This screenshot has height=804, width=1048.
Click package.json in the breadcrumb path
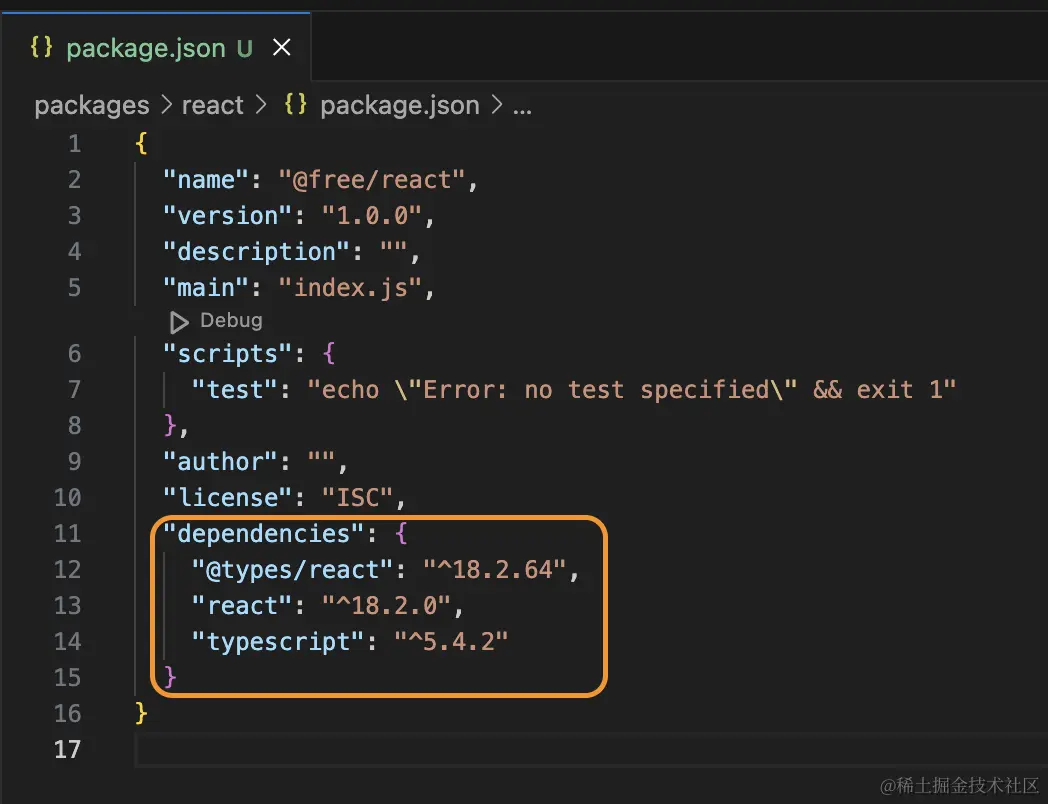tap(399, 105)
